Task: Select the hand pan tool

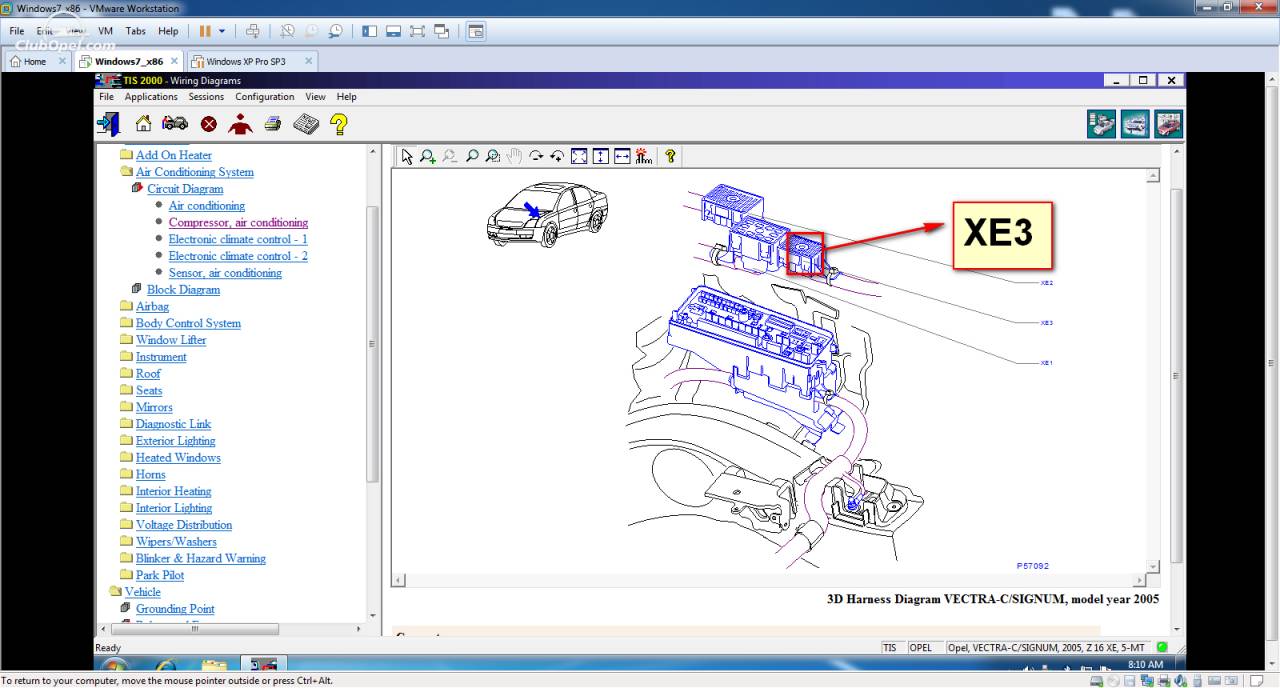Action: click(515, 156)
